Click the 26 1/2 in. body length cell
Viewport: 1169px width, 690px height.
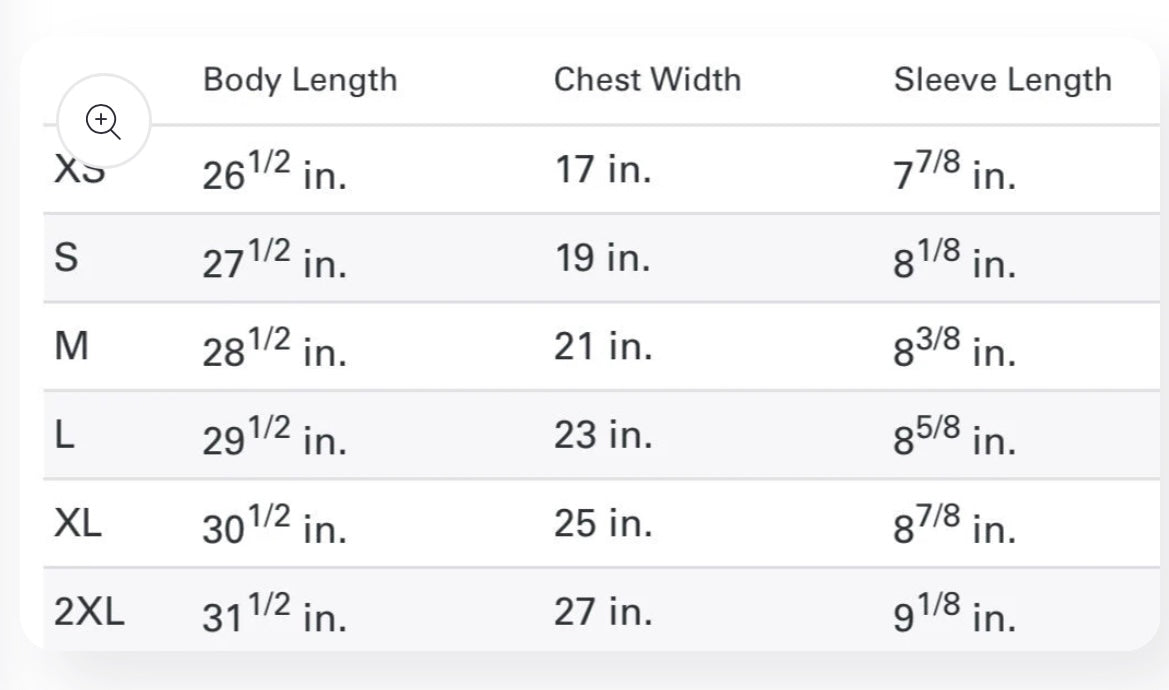[274, 170]
